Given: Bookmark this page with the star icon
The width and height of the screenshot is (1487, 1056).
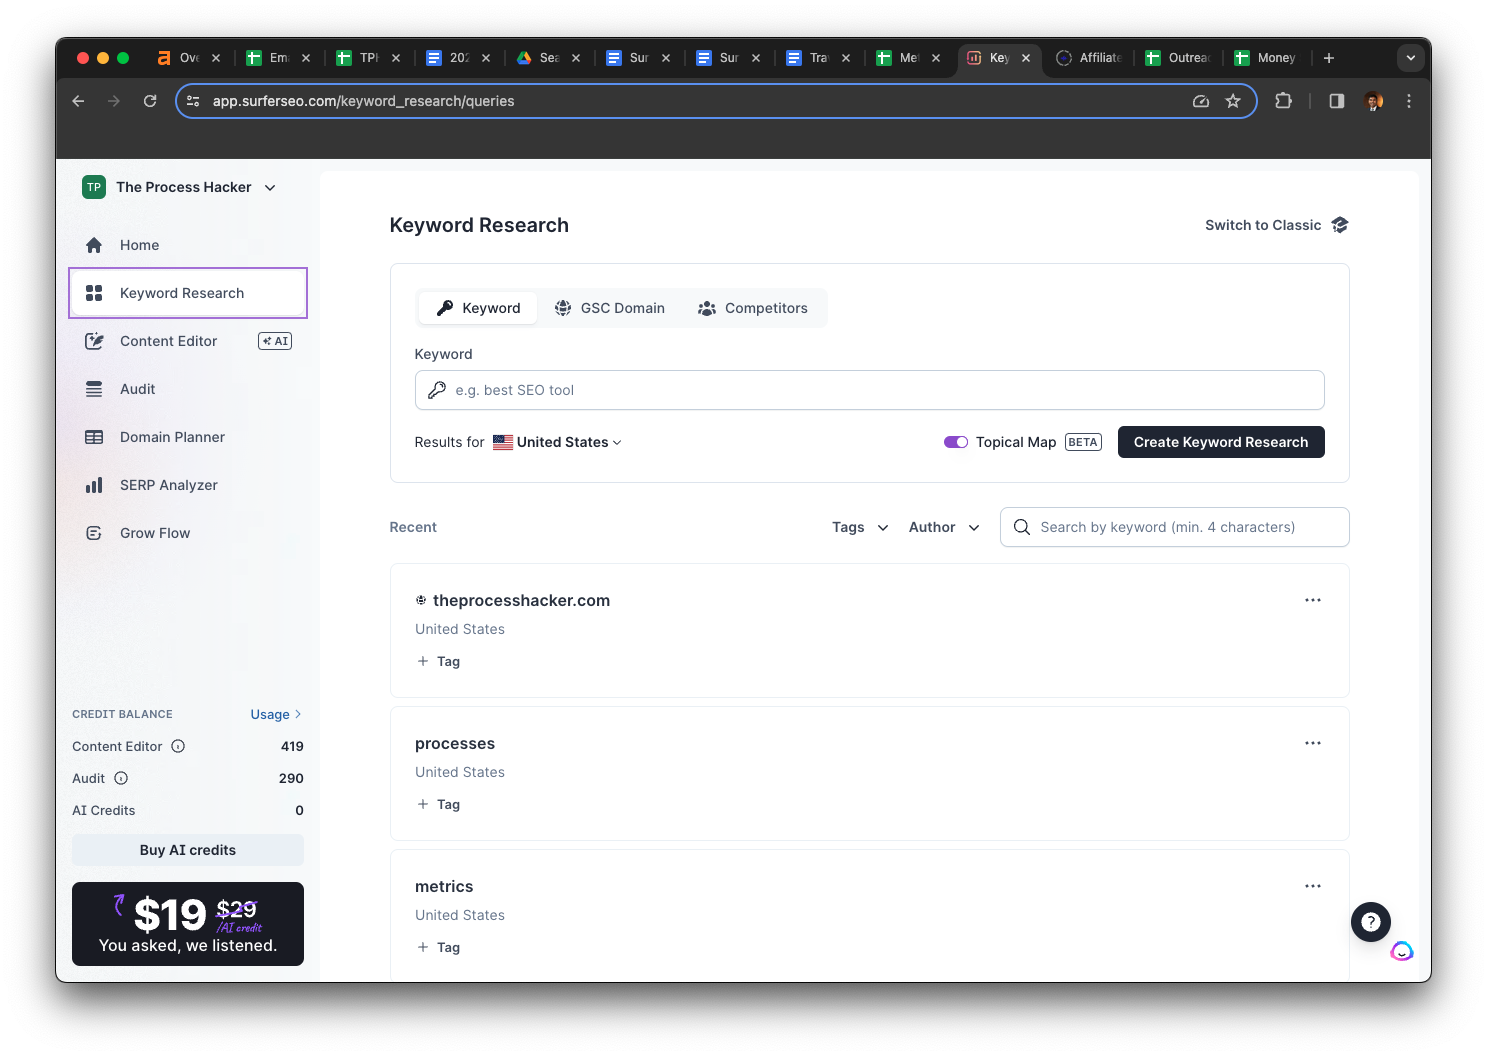Looking at the screenshot, I should tap(1233, 101).
